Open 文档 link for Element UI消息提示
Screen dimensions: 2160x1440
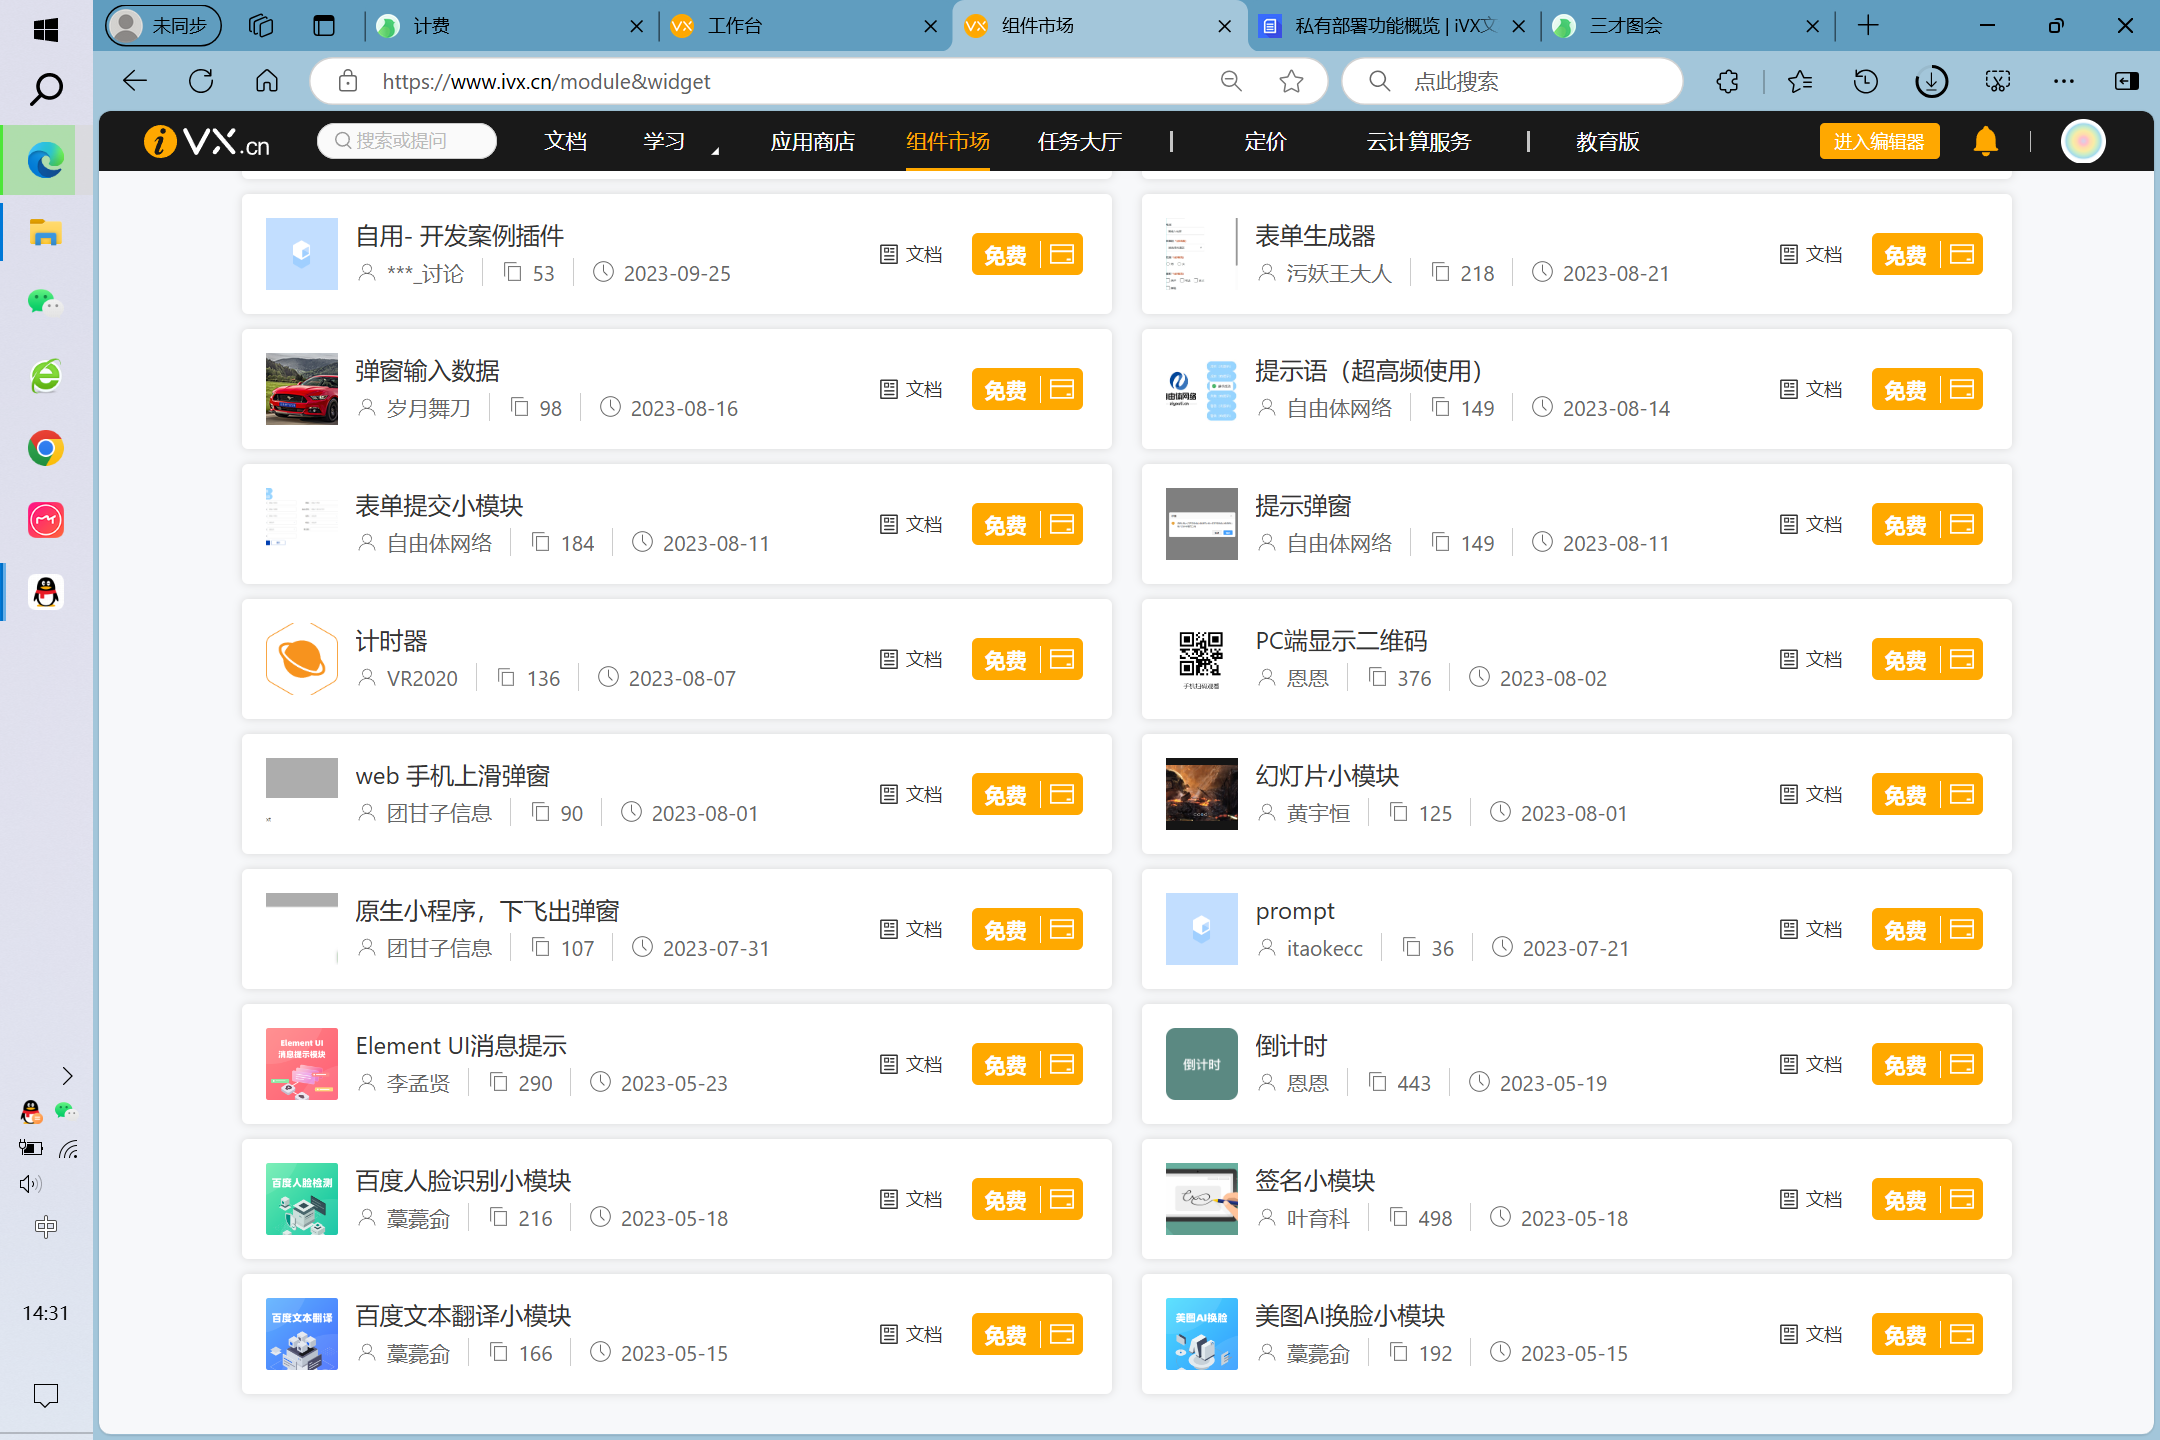[911, 1064]
